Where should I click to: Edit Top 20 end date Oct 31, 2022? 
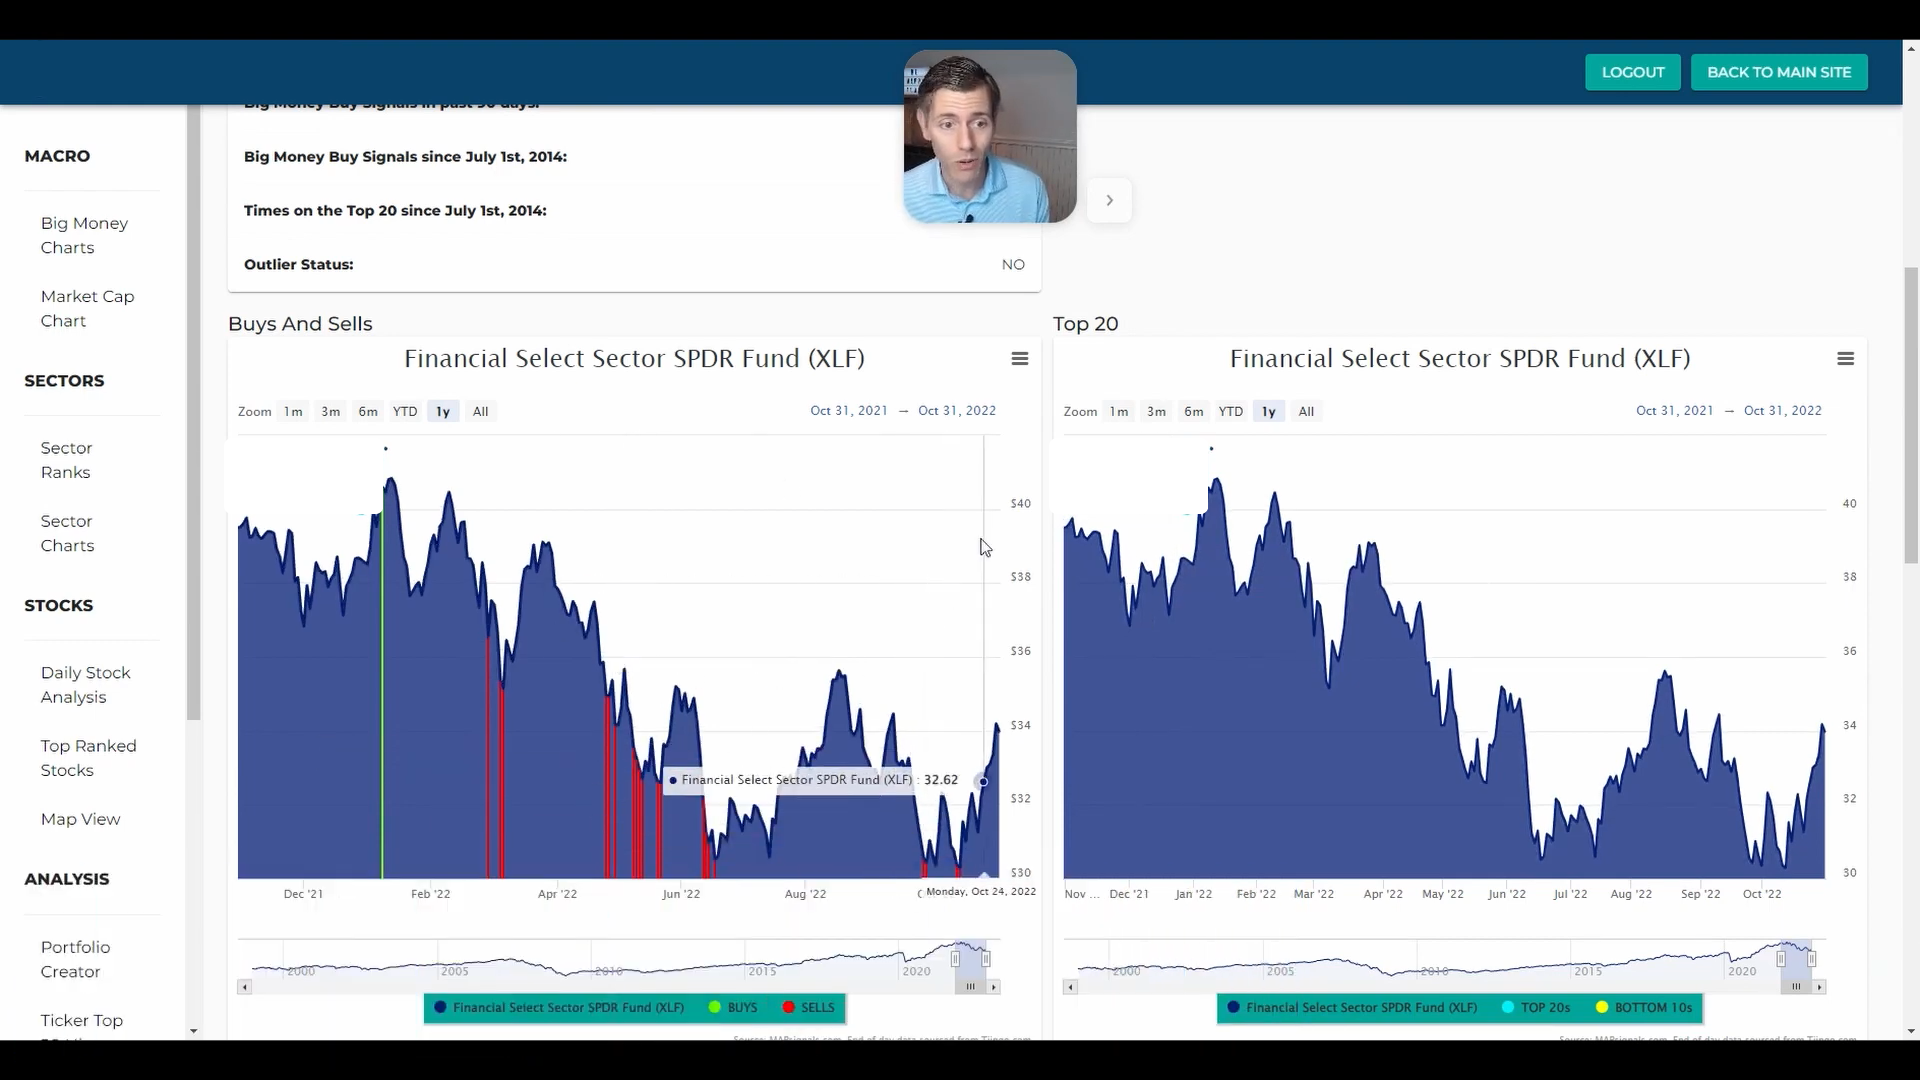[x=1783, y=411]
